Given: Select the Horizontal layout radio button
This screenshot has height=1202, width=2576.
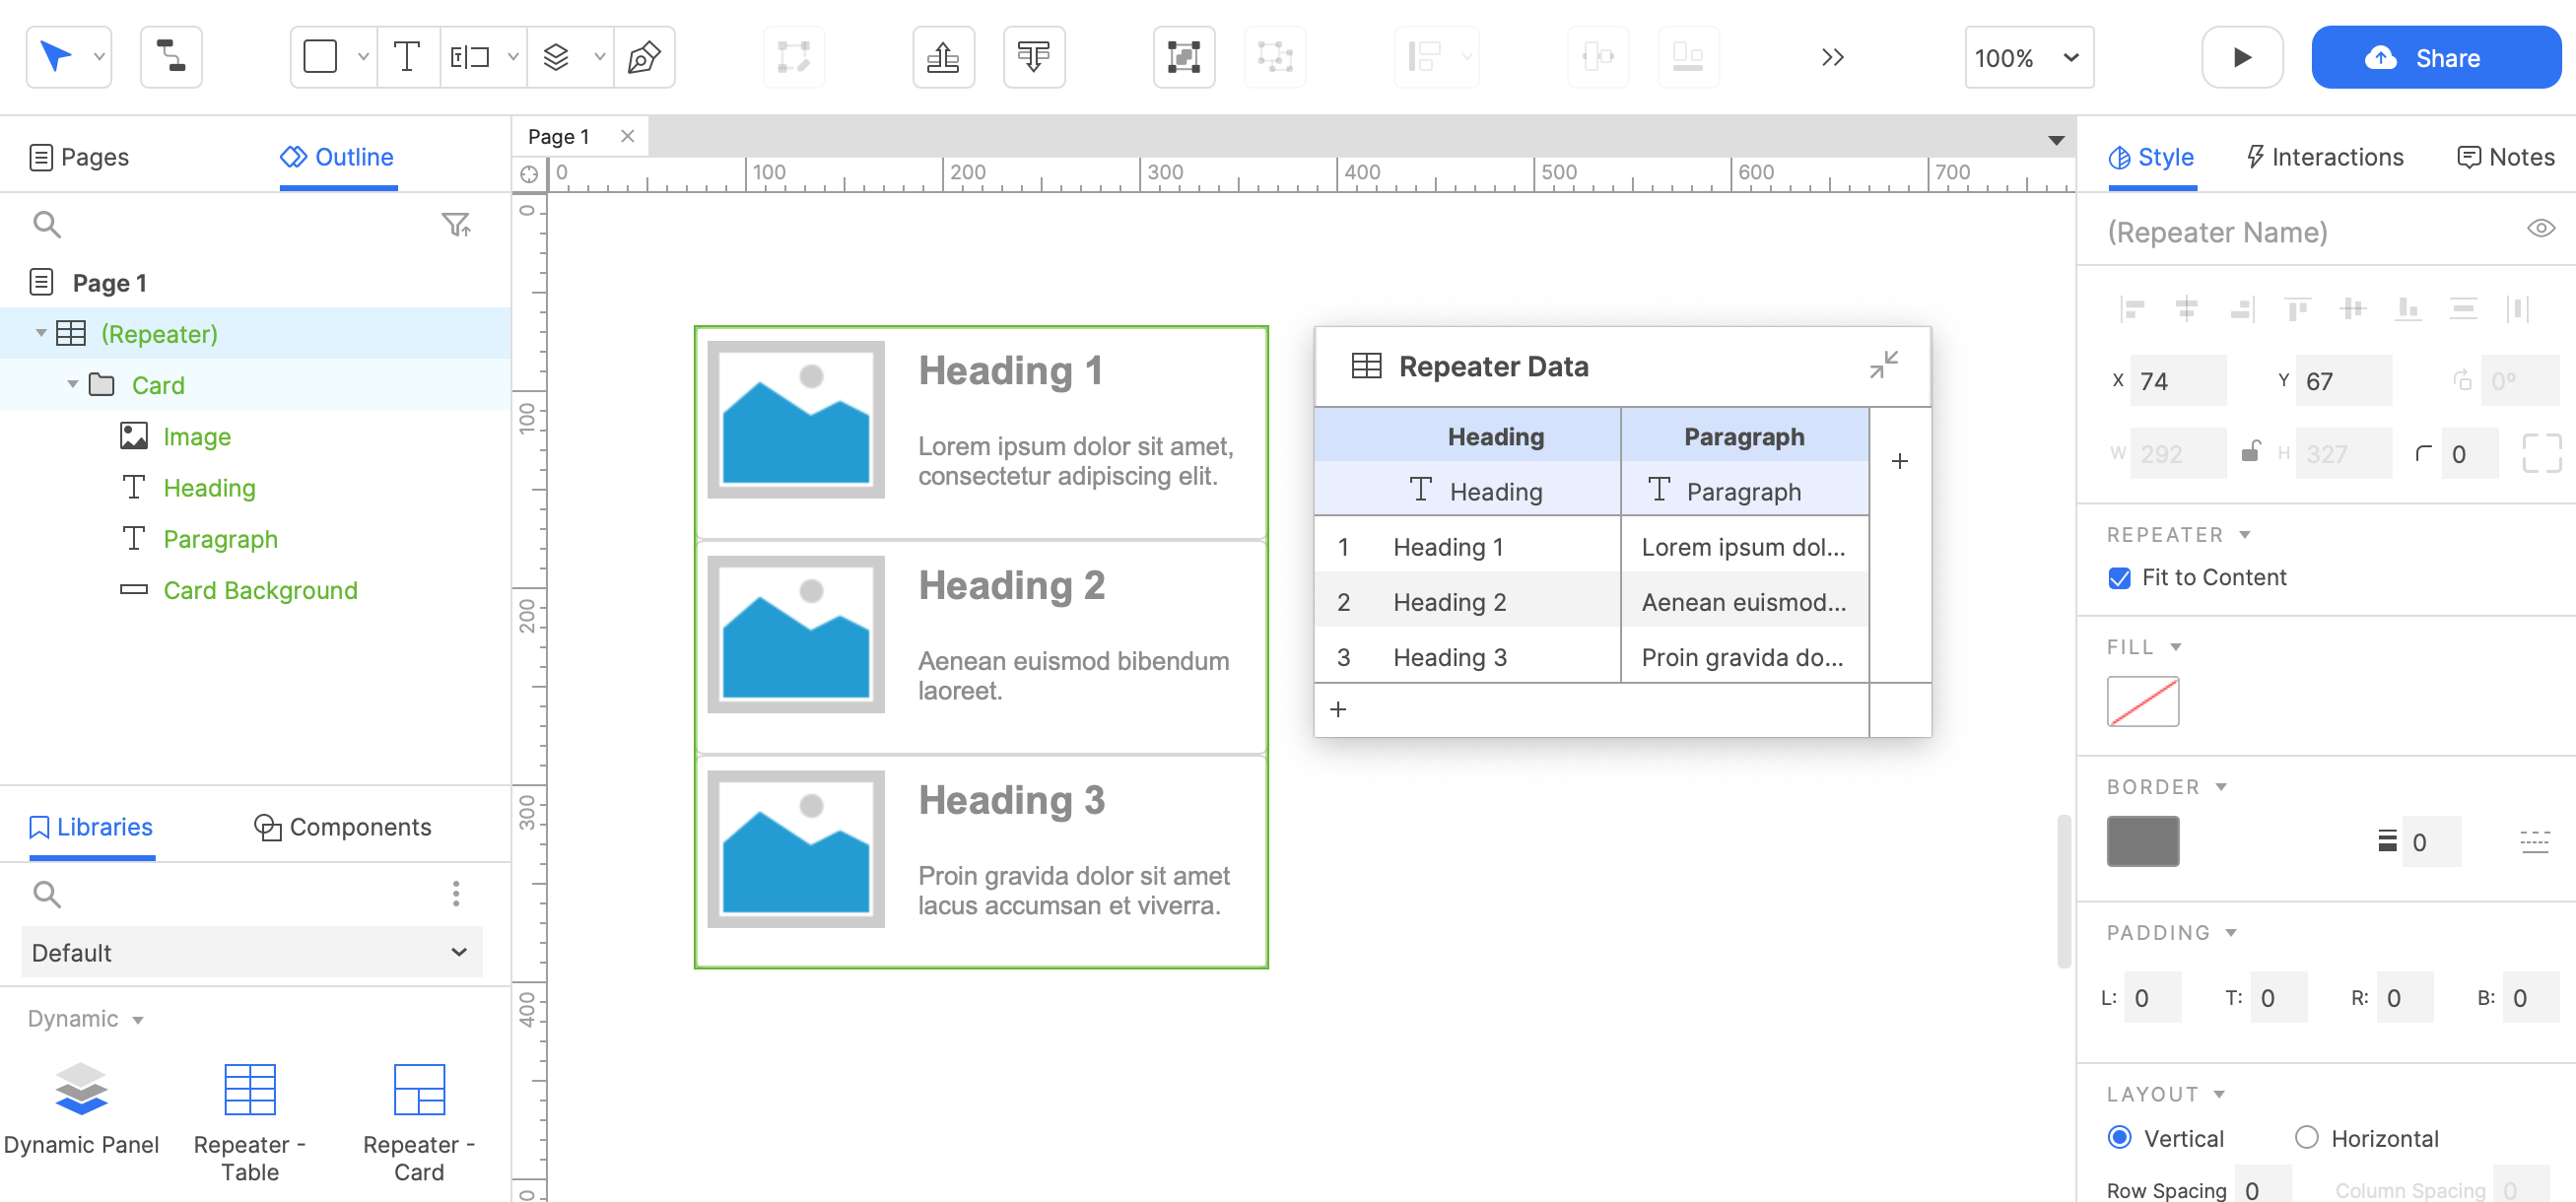Looking at the screenshot, I should [2306, 1137].
